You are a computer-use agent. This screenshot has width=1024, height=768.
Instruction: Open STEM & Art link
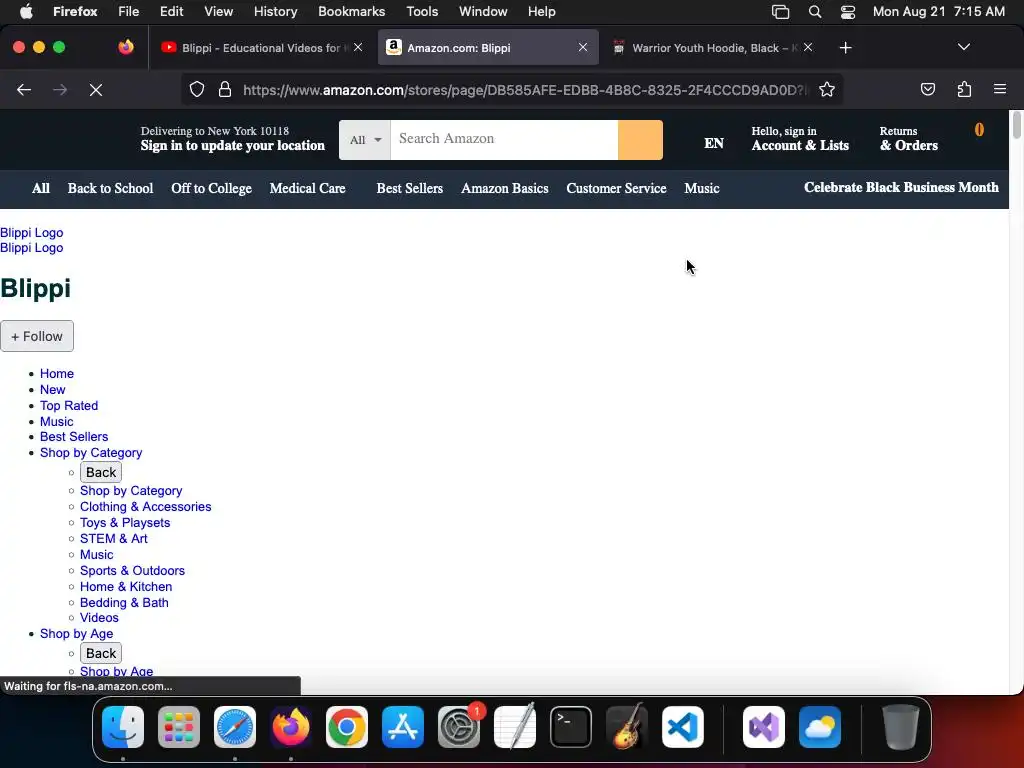(114, 539)
